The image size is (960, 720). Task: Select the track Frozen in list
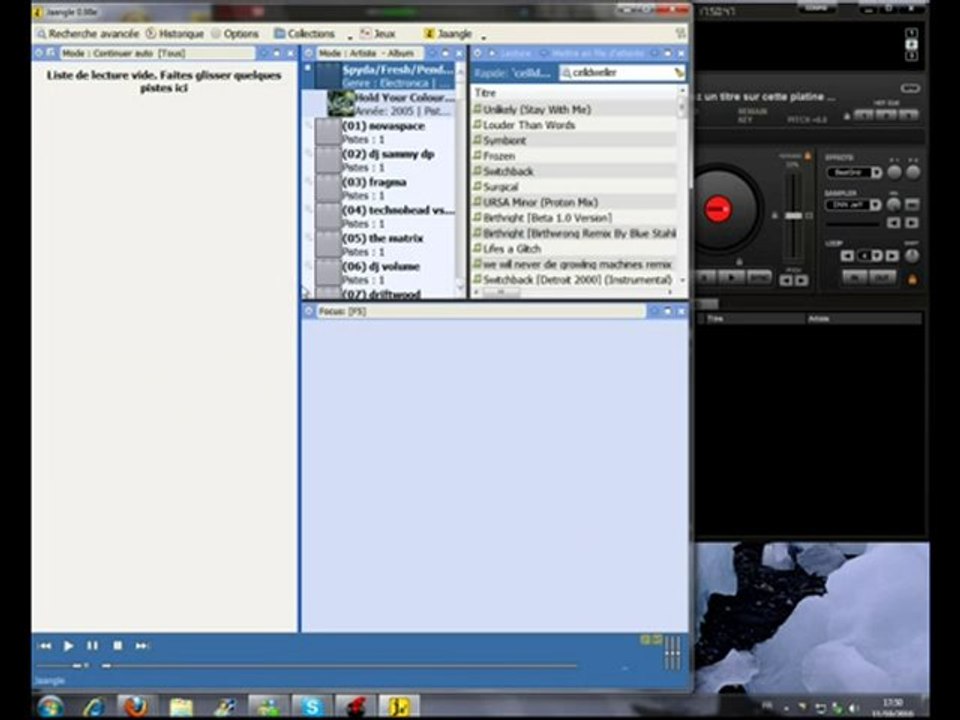(x=499, y=156)
